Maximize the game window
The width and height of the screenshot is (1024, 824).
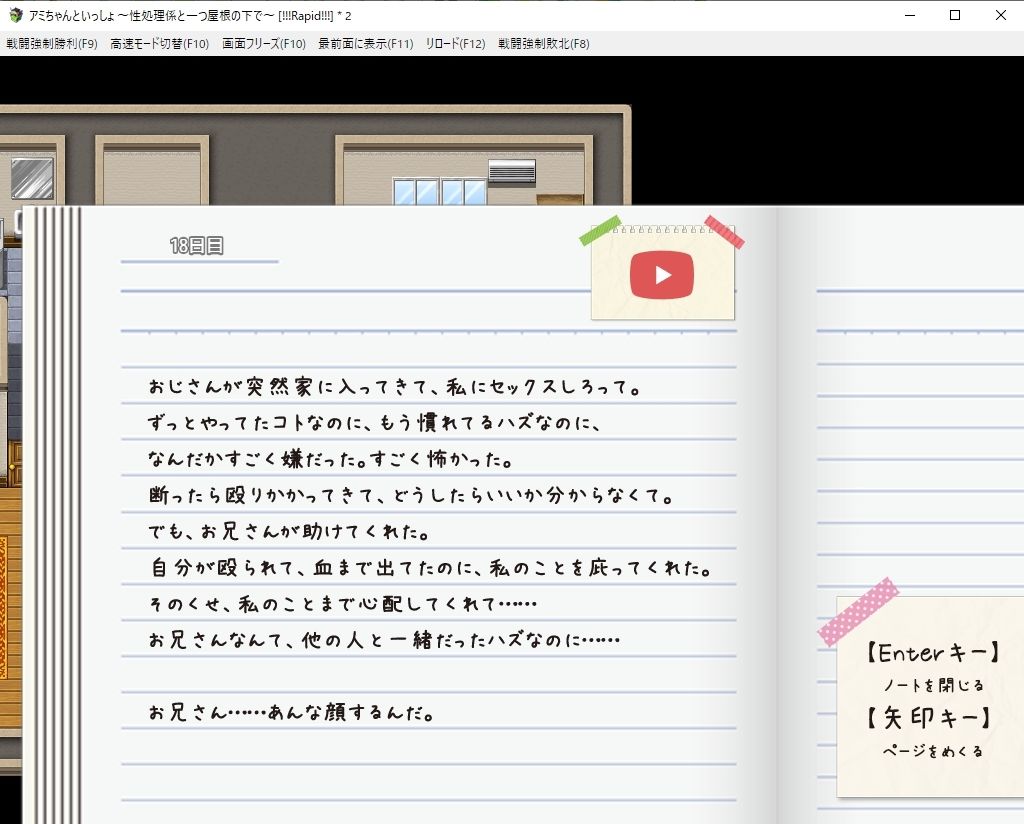[x=955, y=15]
